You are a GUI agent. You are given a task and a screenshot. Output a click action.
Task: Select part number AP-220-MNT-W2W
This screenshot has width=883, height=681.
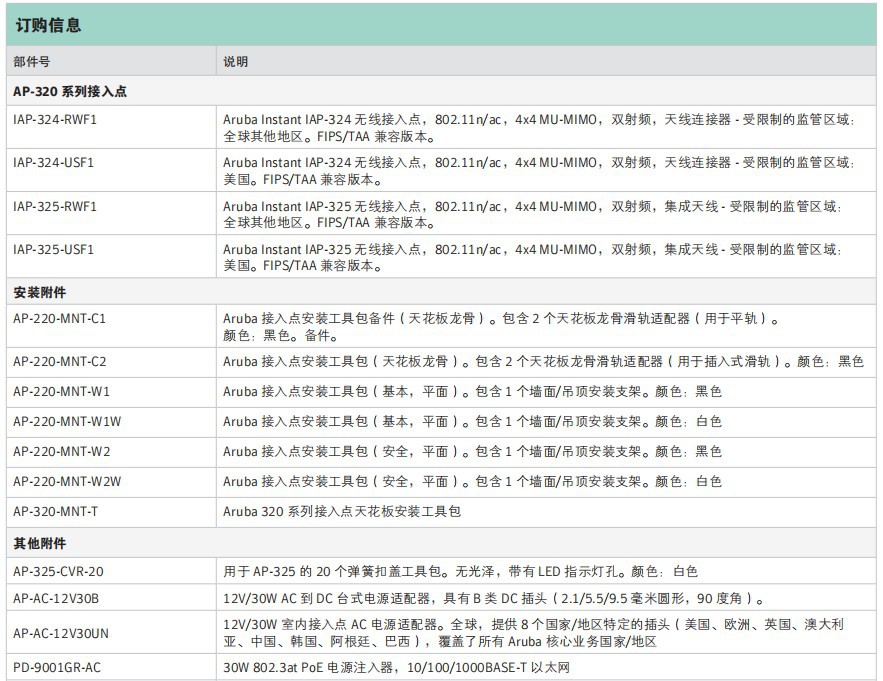pyautogui.click(x=67, y=482)
